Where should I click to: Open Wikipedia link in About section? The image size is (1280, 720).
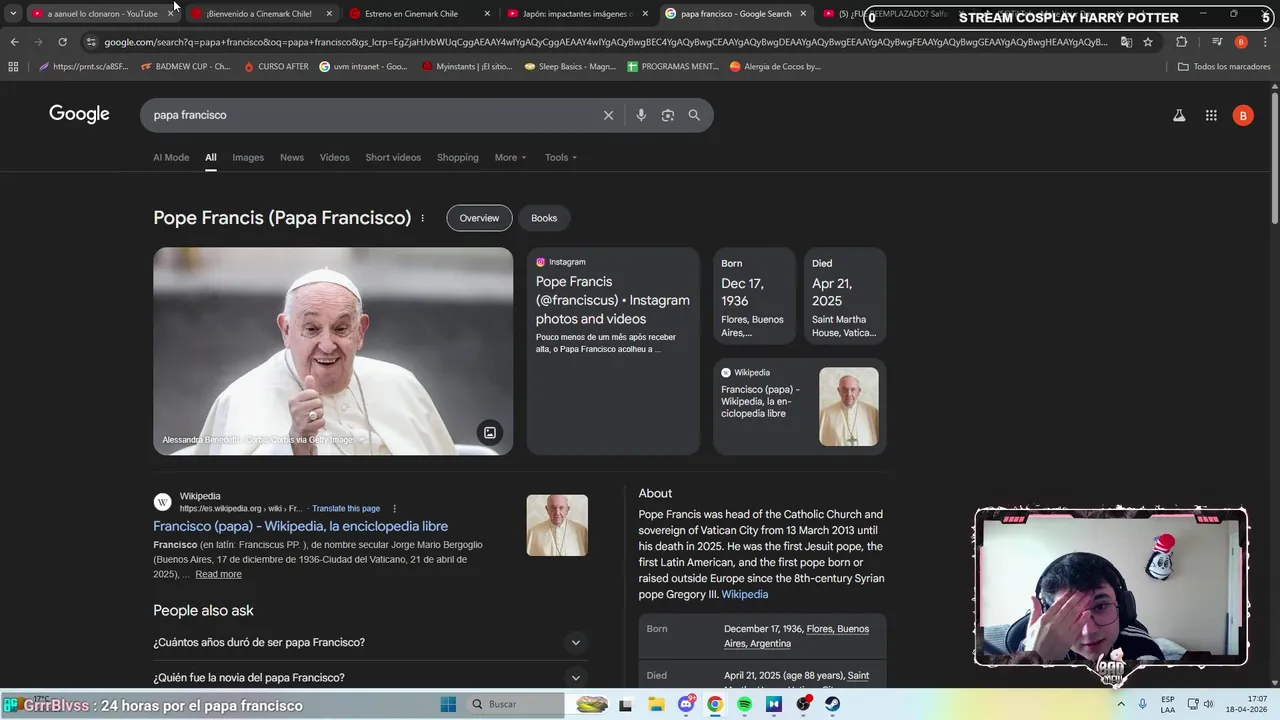pyautogui.click(x=745, y=594)
